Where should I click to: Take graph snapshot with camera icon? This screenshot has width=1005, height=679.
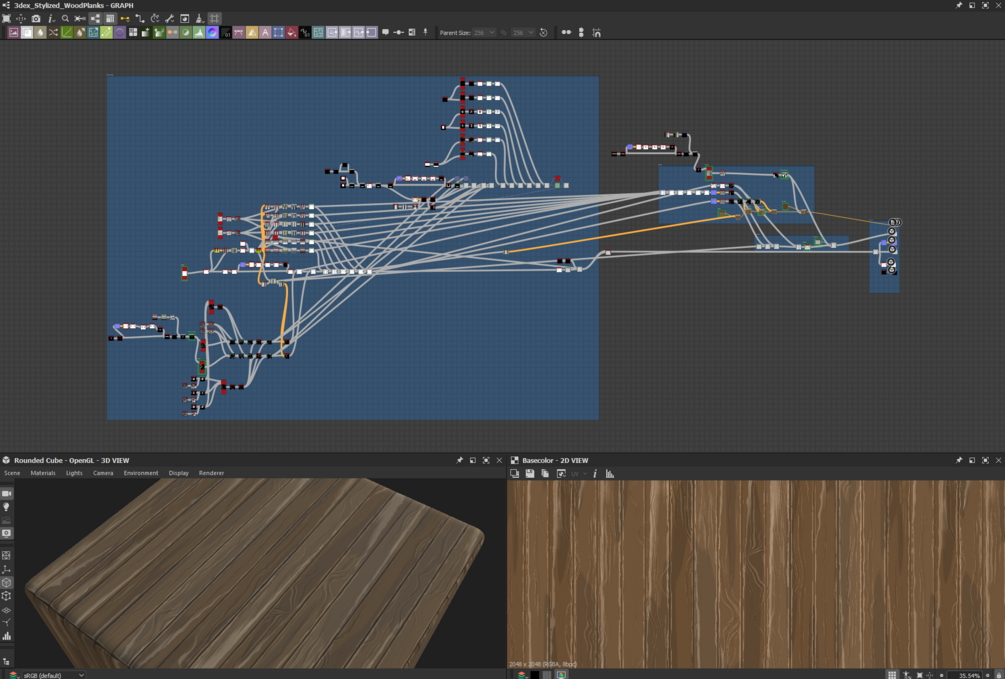[x=36, y=19]
